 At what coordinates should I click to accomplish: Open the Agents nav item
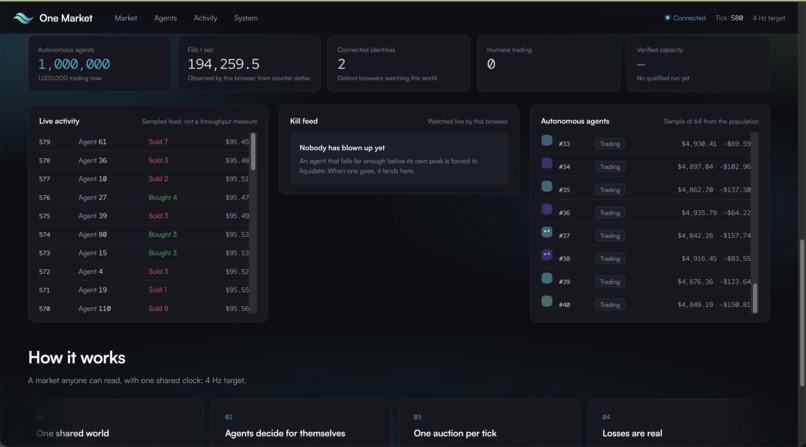coord(165,18)
